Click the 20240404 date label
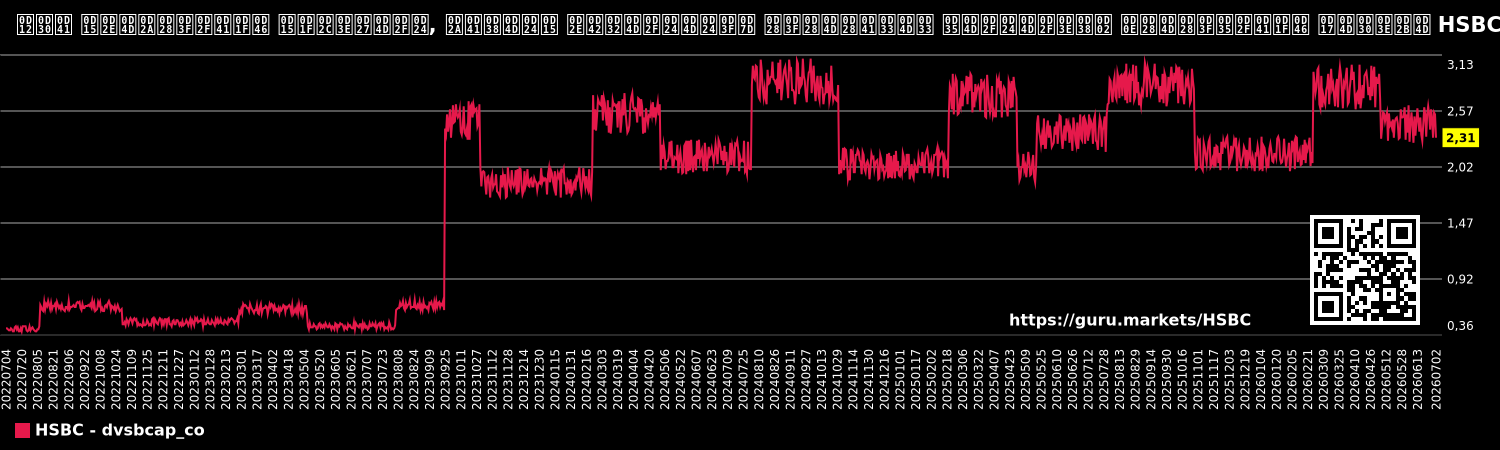 pyautogui.click(x=634, y=378)
